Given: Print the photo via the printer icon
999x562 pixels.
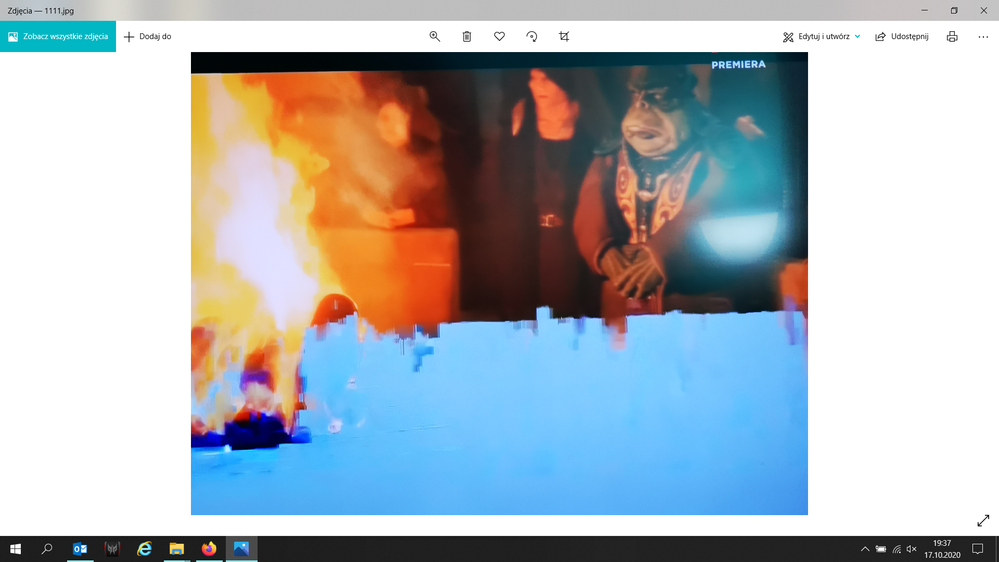Looking at the screenshot, I should pyautogui.click(x=952, y=36).
